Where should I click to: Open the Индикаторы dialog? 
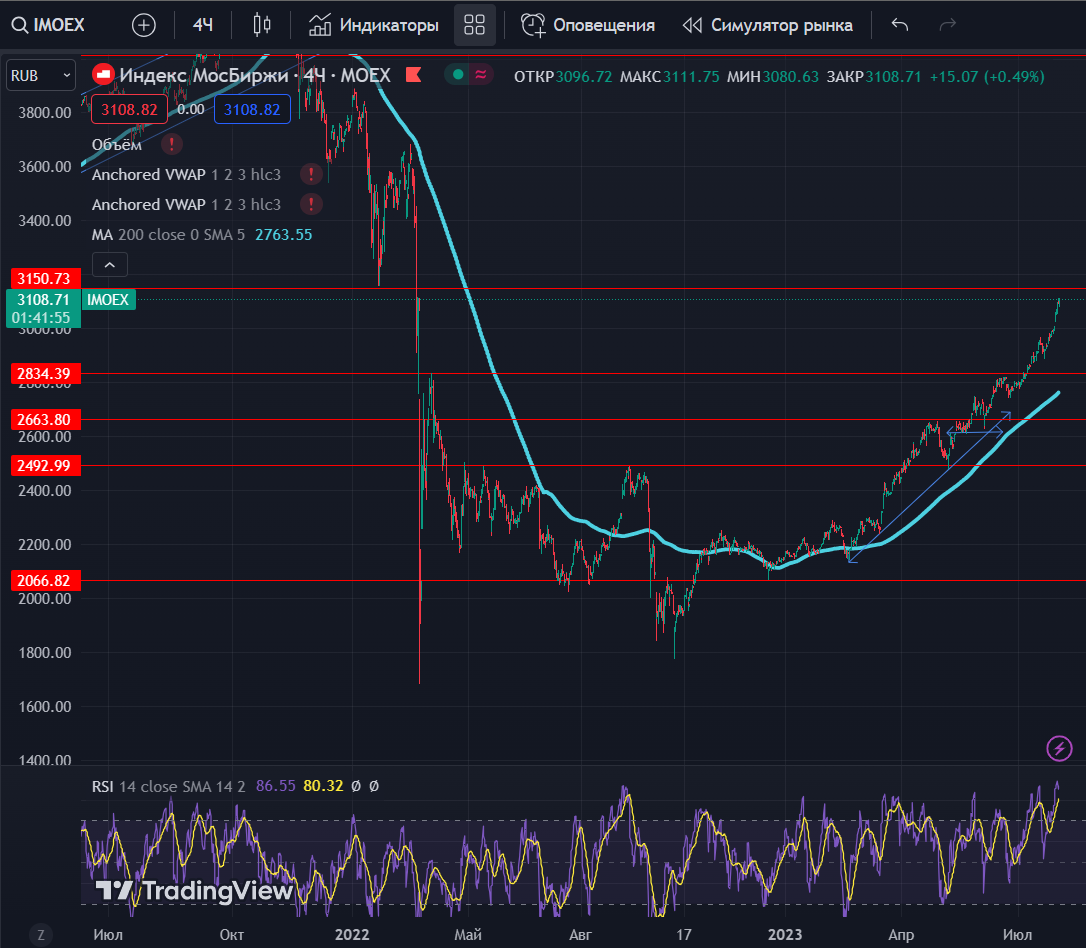coord(374,26)
